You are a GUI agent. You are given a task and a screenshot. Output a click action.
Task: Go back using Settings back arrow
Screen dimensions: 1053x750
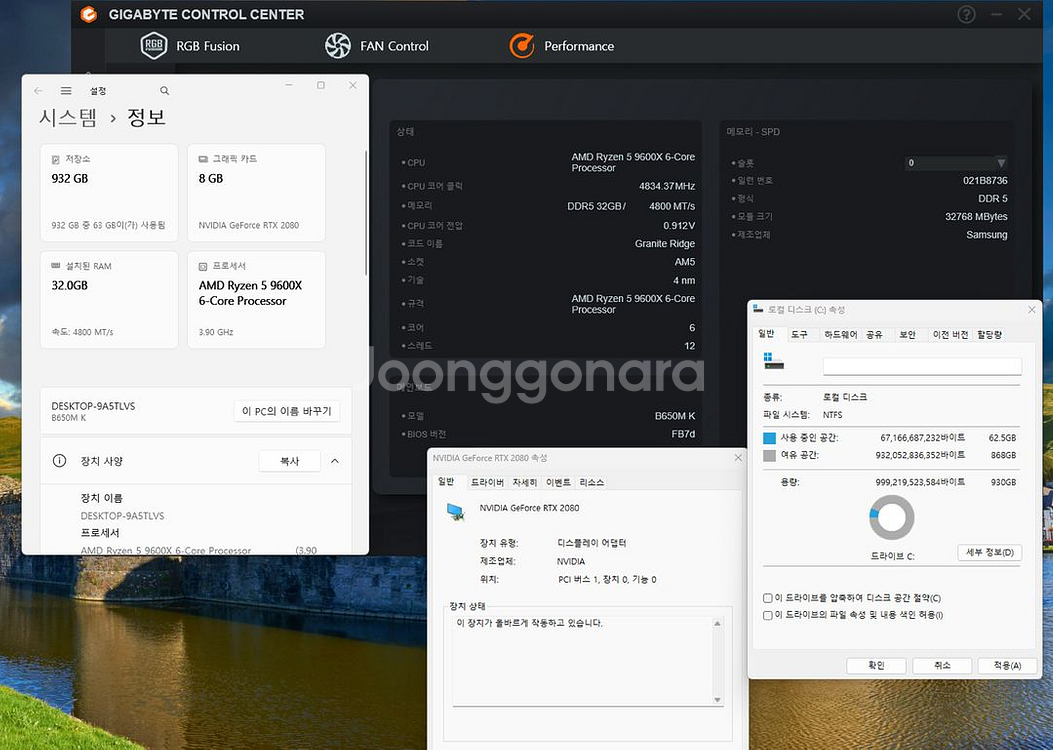[x=38, y=91]
